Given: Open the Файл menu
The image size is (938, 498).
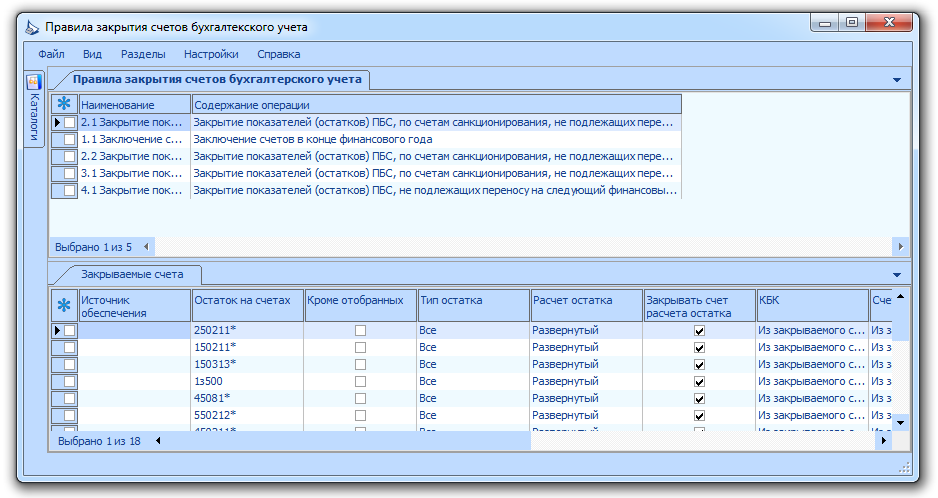Looking at the screenshot, I should click(51, 54).
